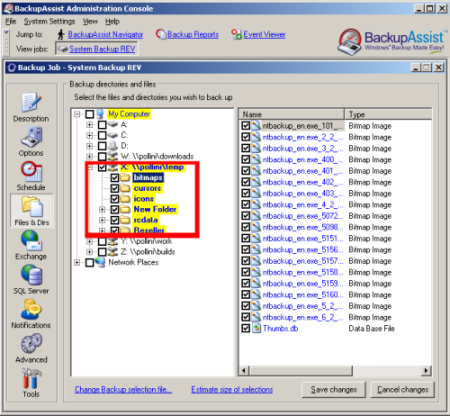This screenshot has width=450, height=416.
Task: Open the View menu
Action: [x=90, y=22]
